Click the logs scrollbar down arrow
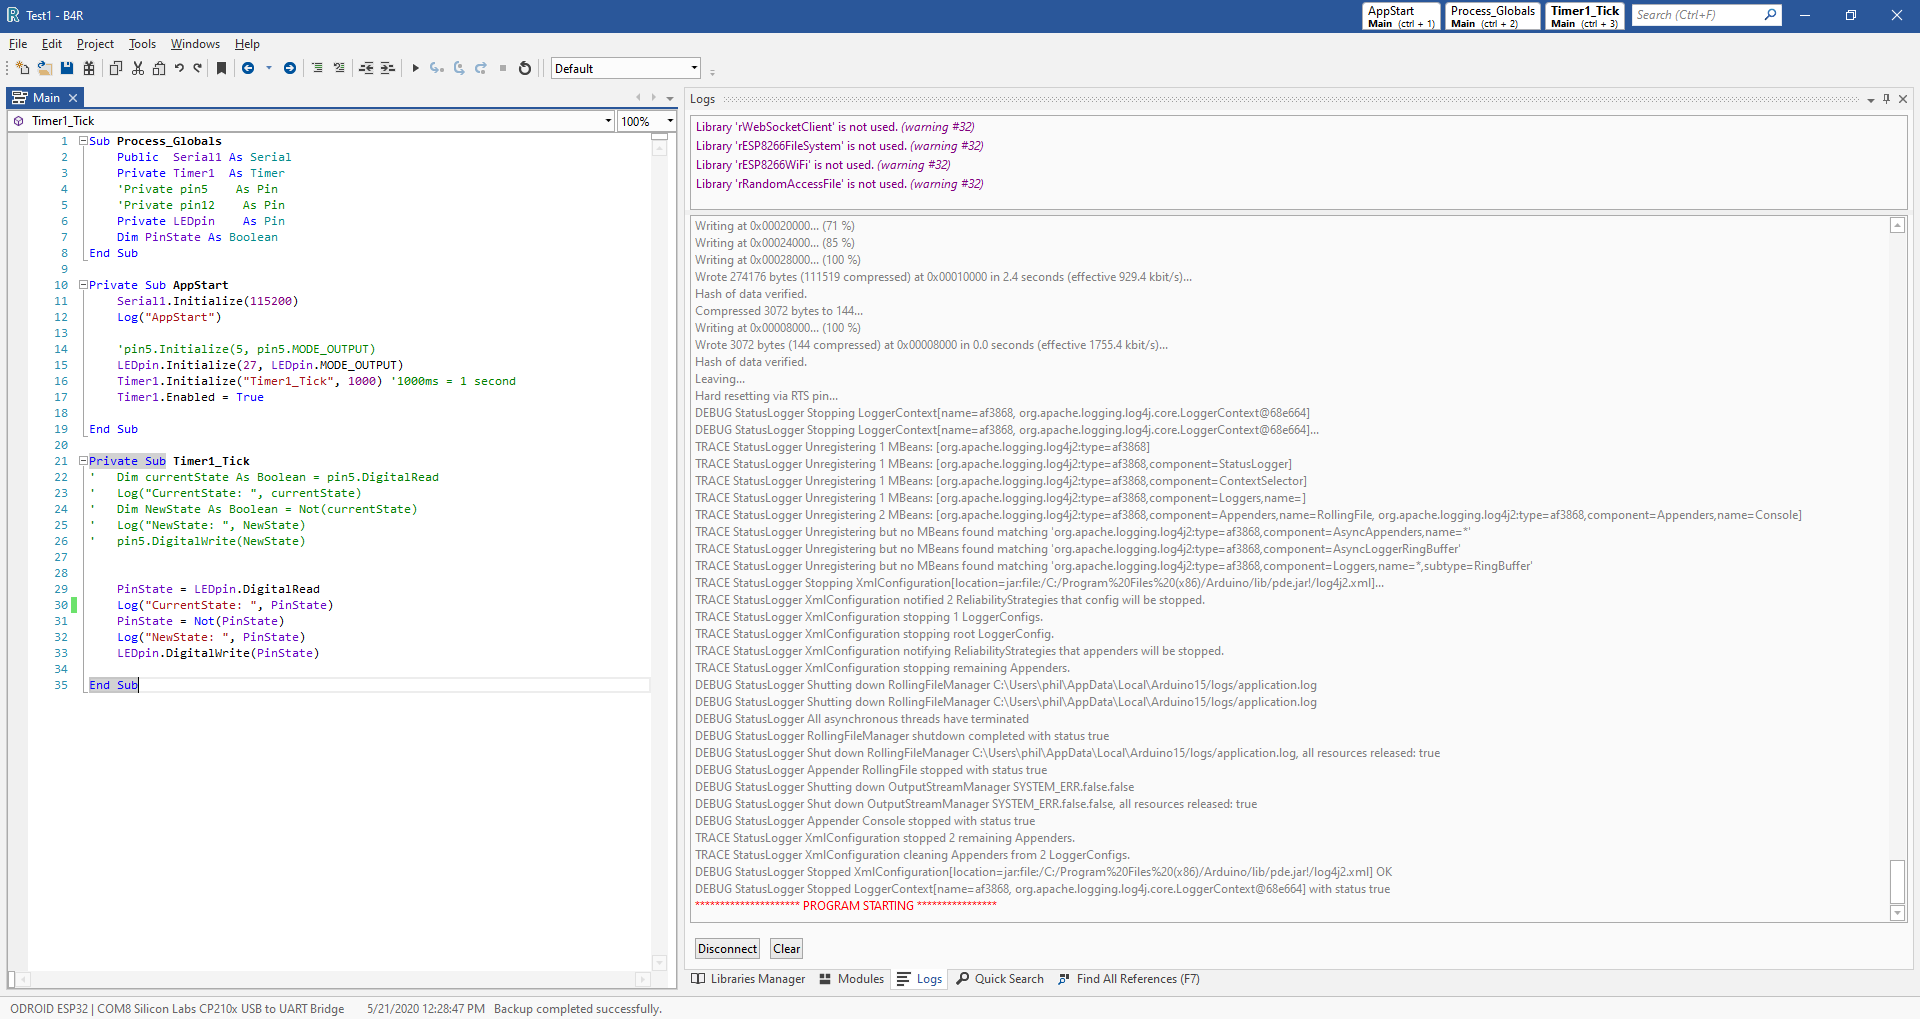Image resolution: width=1920 pixels, height=1019 pixels. [x=1897, y=913]
